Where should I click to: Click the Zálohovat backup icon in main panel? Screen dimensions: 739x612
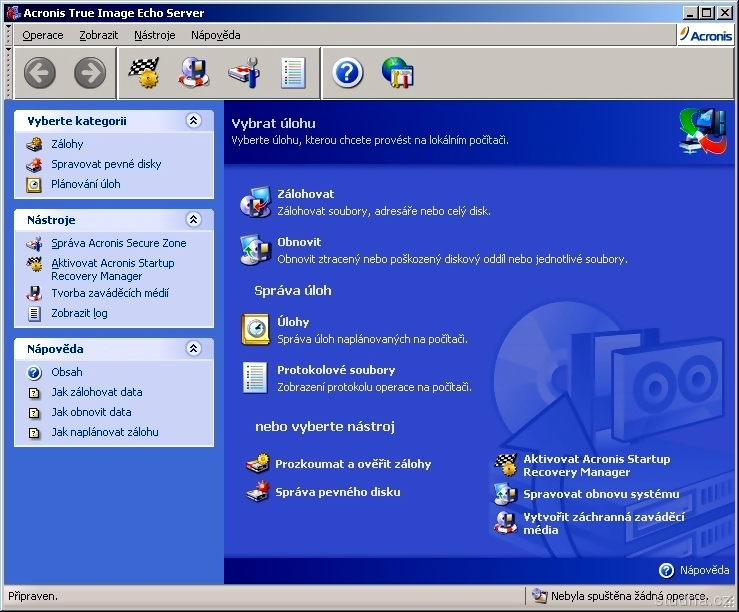pos(255,201)
